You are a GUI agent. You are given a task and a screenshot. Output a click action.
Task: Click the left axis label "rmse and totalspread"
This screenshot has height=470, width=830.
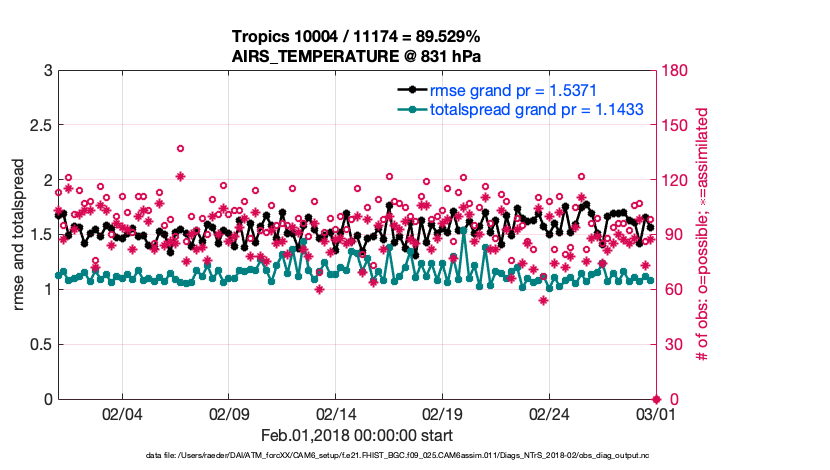pos(20,235)
